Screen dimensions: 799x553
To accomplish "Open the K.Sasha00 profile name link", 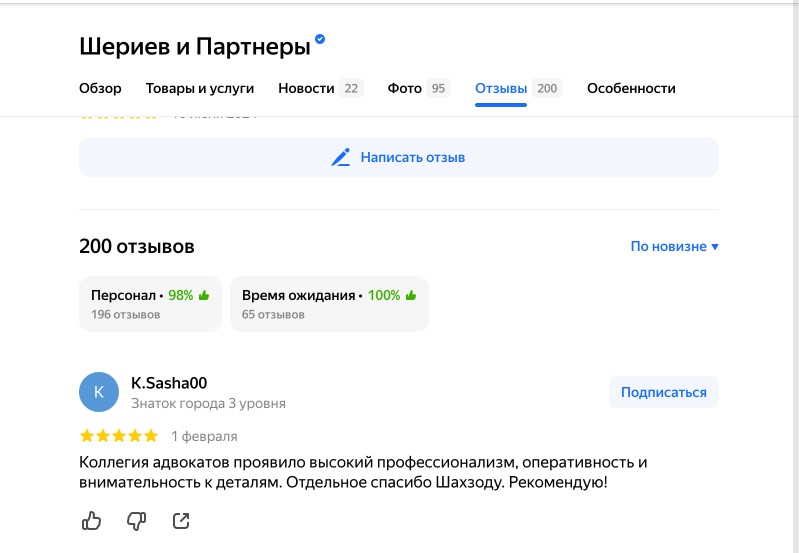I will [x=169, y=383].
